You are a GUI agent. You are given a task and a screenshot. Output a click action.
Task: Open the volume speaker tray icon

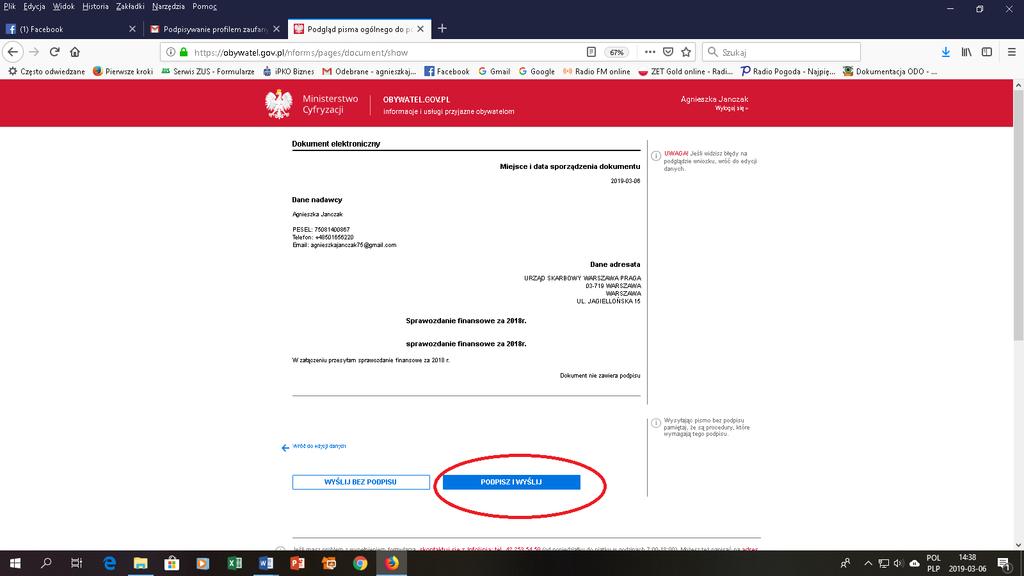899,563
